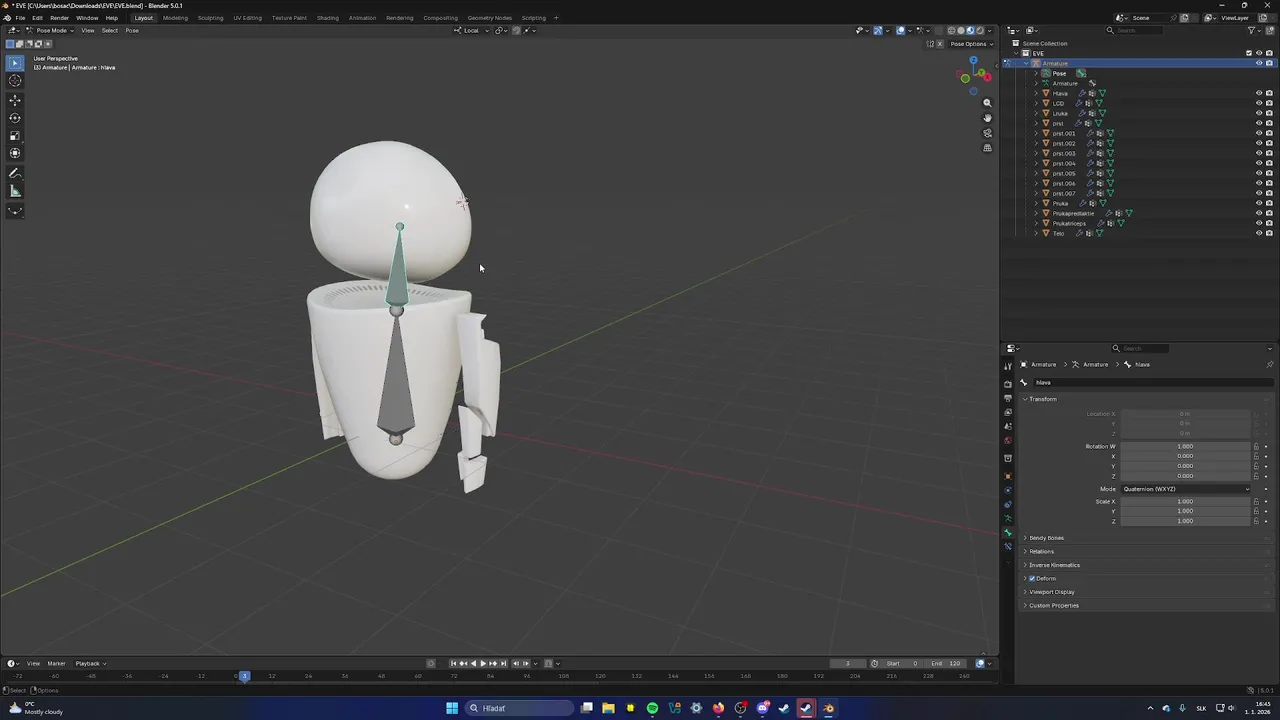1280x720 pixels.
Task: Jump to timeline end frame
Action: tap(503, 663)
